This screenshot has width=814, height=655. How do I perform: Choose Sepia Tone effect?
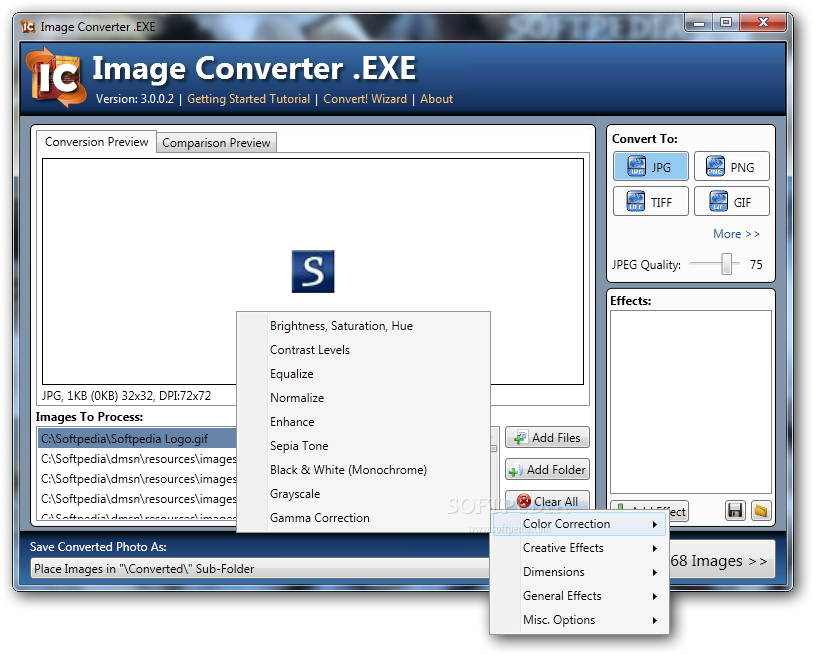point(363,446)
